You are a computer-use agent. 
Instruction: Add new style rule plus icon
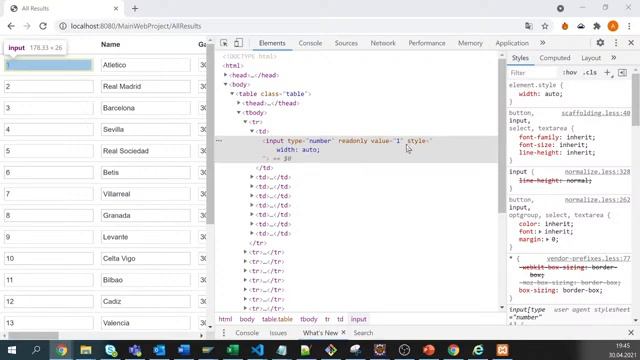coord(607,73)
